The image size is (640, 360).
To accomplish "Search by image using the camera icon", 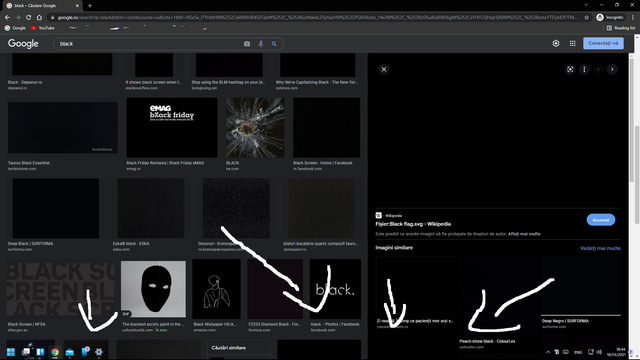I will [247, 44].
